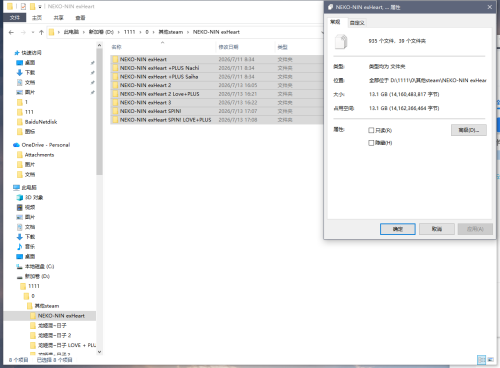The image size is (500, 368).
Task: Open the 主页 ribbon tab
Action: click(37, 18)
